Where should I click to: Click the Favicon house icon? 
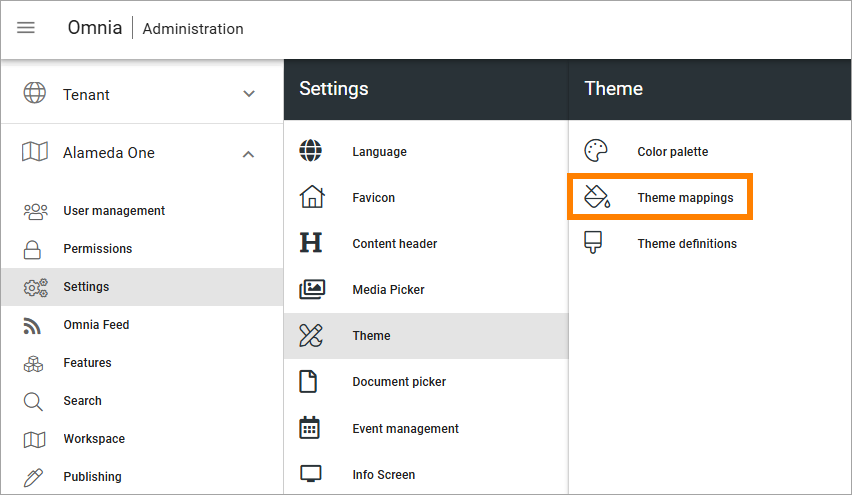click(x=312, y=197)
